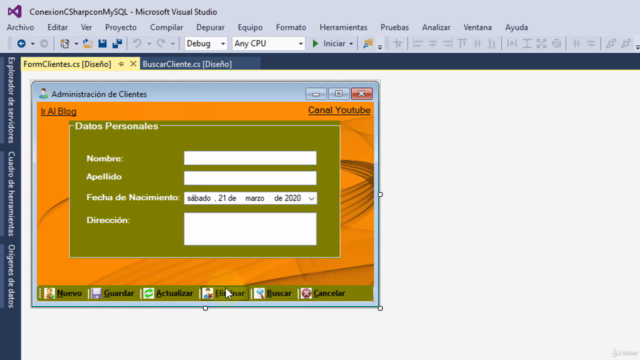The image size is (640, 360).
Task: Click the Ir Al Blog link
Action: pyautogui.click(x=58, y=111)
